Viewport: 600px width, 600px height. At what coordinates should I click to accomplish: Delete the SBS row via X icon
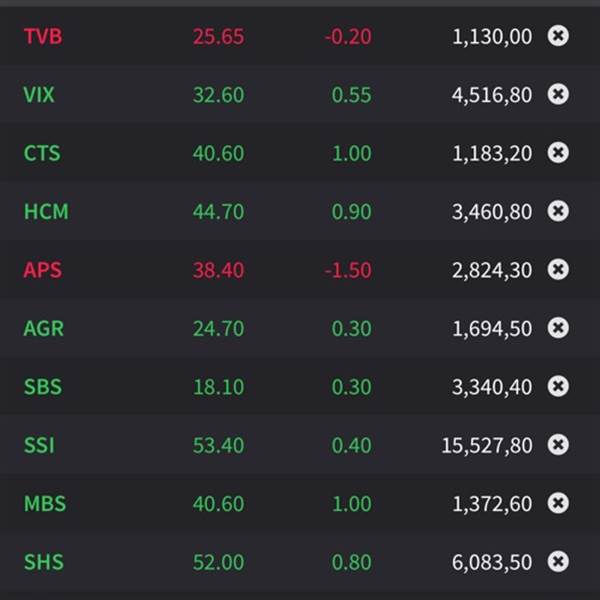558,386
